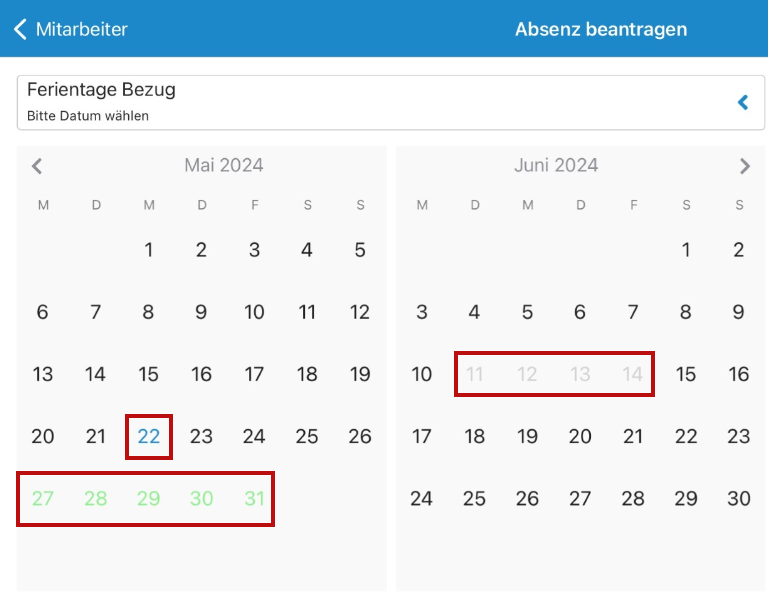Image resolution: width=768 pixels, height=593 pixels.
Task: Show previous month with left arrow
Action: pos(37,166)
